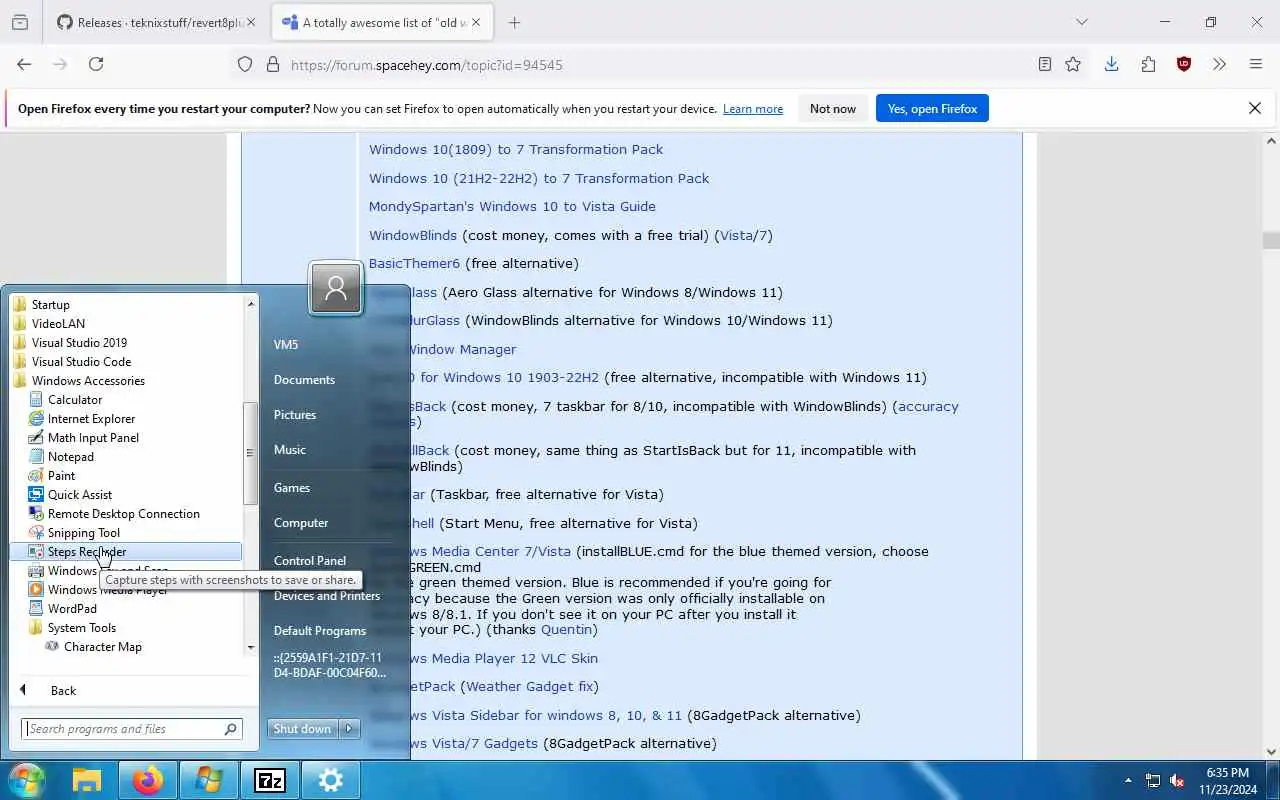This screenshot has height=800, width=1280.
Task: Click the search magnifier in start menu
Action: click(x=230, y=729)
